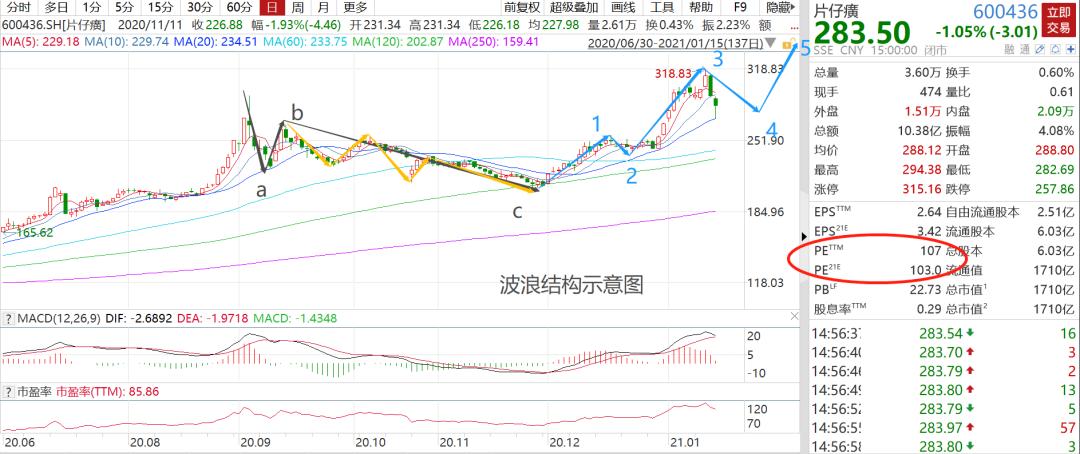
Task: Hide side panel via 隐藏 button
Action: 778,8
